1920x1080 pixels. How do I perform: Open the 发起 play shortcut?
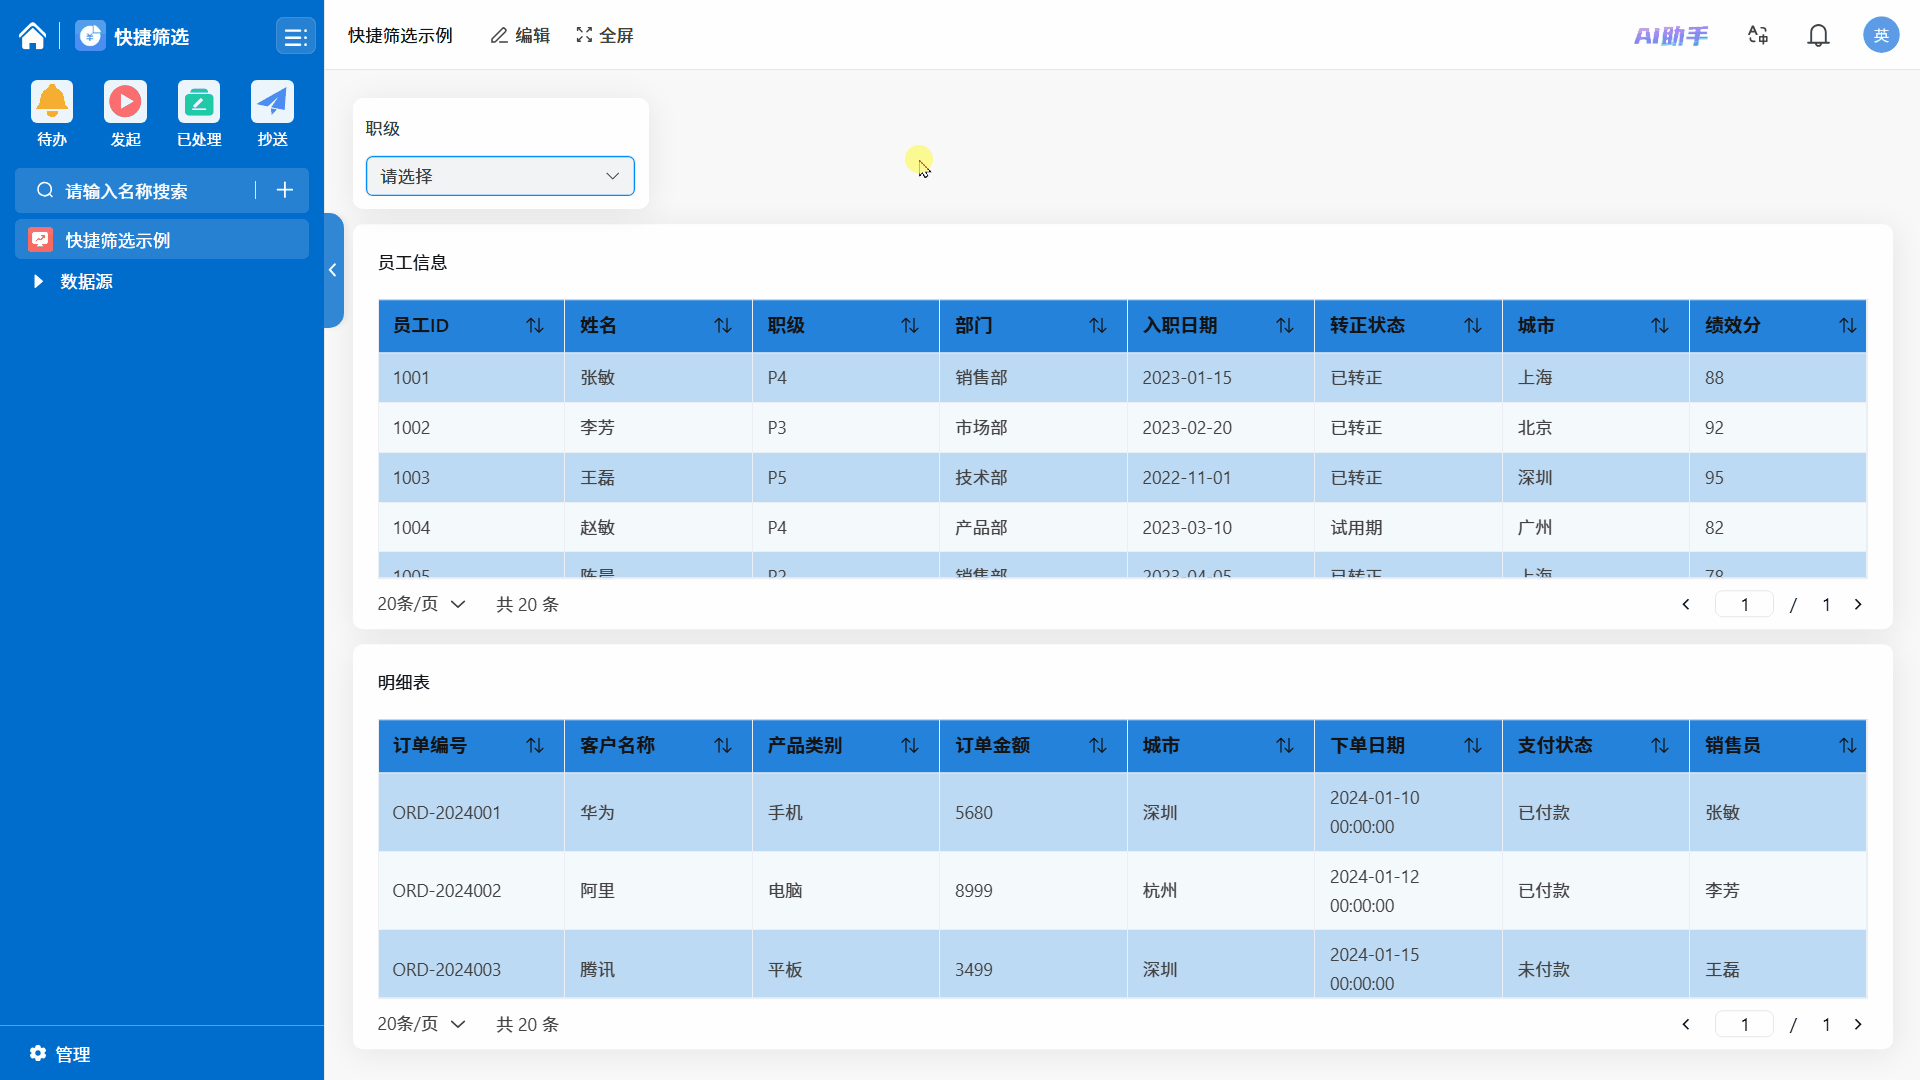click(125, 102)
